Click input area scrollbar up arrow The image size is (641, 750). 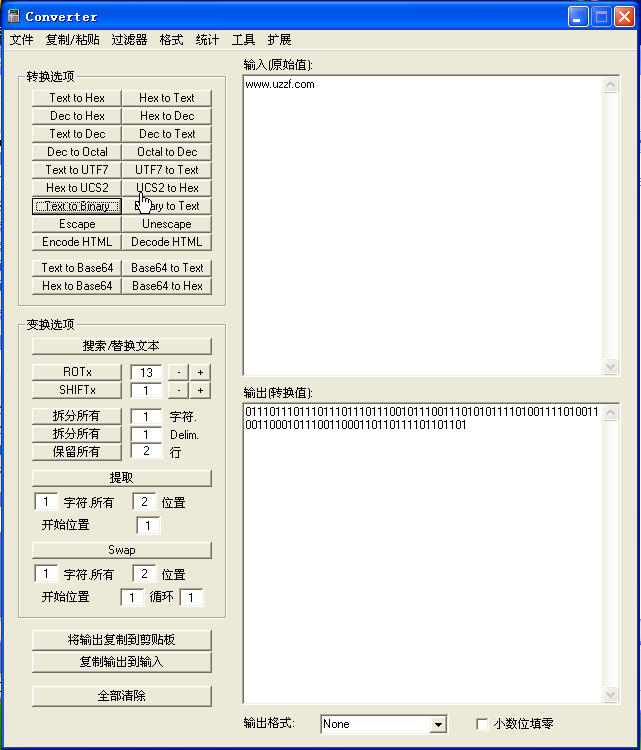(x=611, y=85)
